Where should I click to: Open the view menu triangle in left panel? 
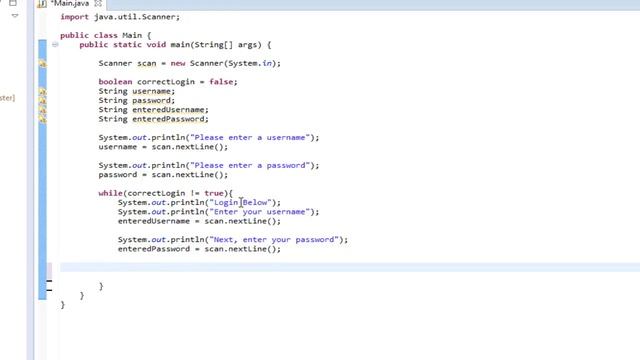[x=15, y=16]
